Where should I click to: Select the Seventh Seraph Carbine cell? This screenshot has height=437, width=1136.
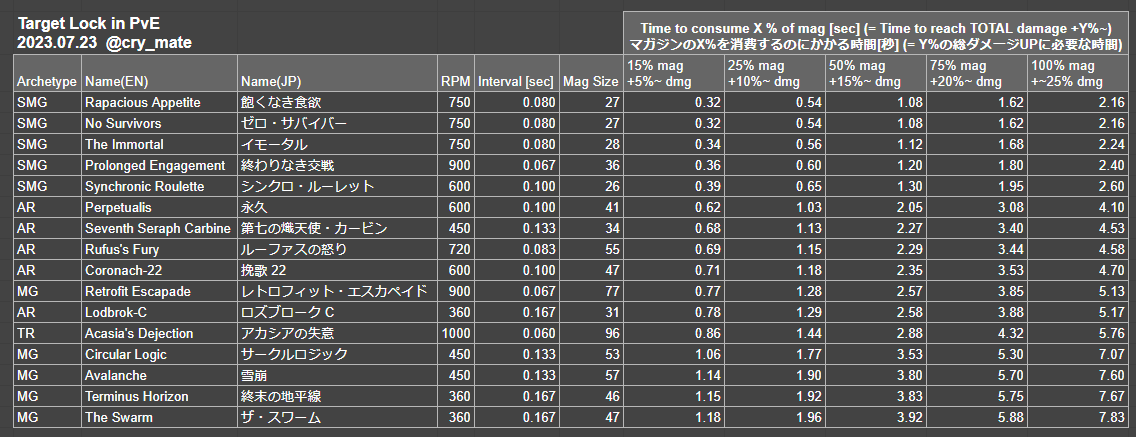(x=158, y=229)
